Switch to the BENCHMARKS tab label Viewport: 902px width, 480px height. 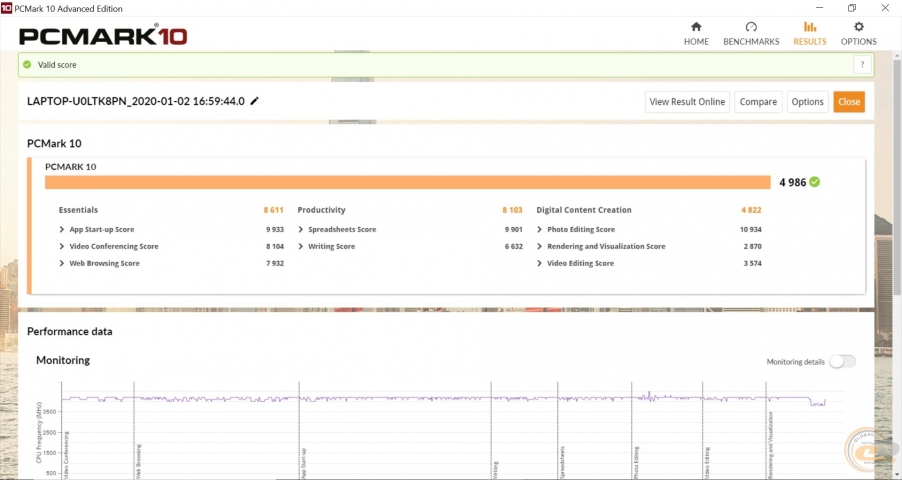(x=751, y=41)
